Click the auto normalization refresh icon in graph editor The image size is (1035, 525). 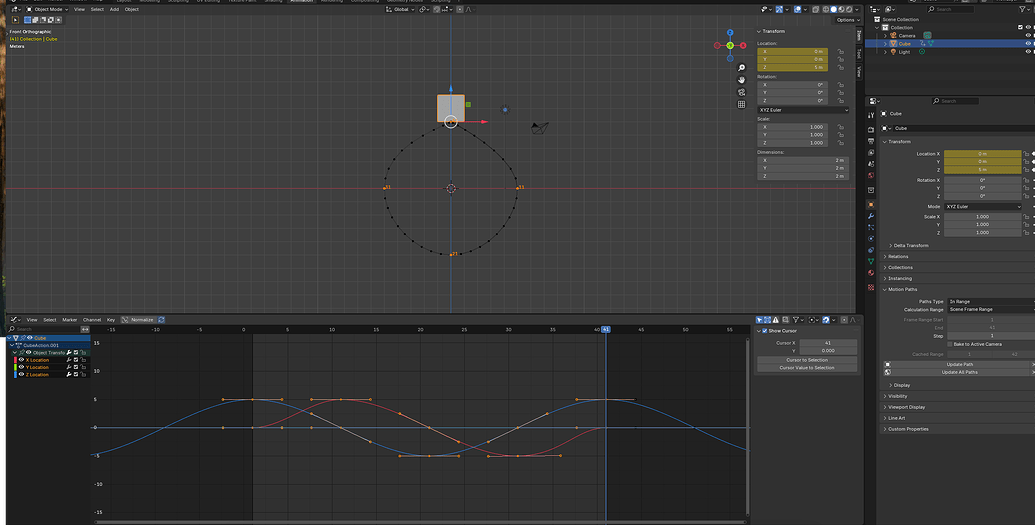point(161,320)
